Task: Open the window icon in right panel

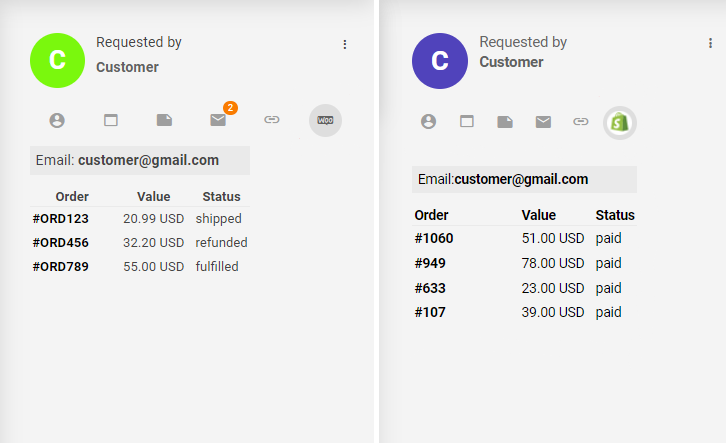Action: point(467,122)
